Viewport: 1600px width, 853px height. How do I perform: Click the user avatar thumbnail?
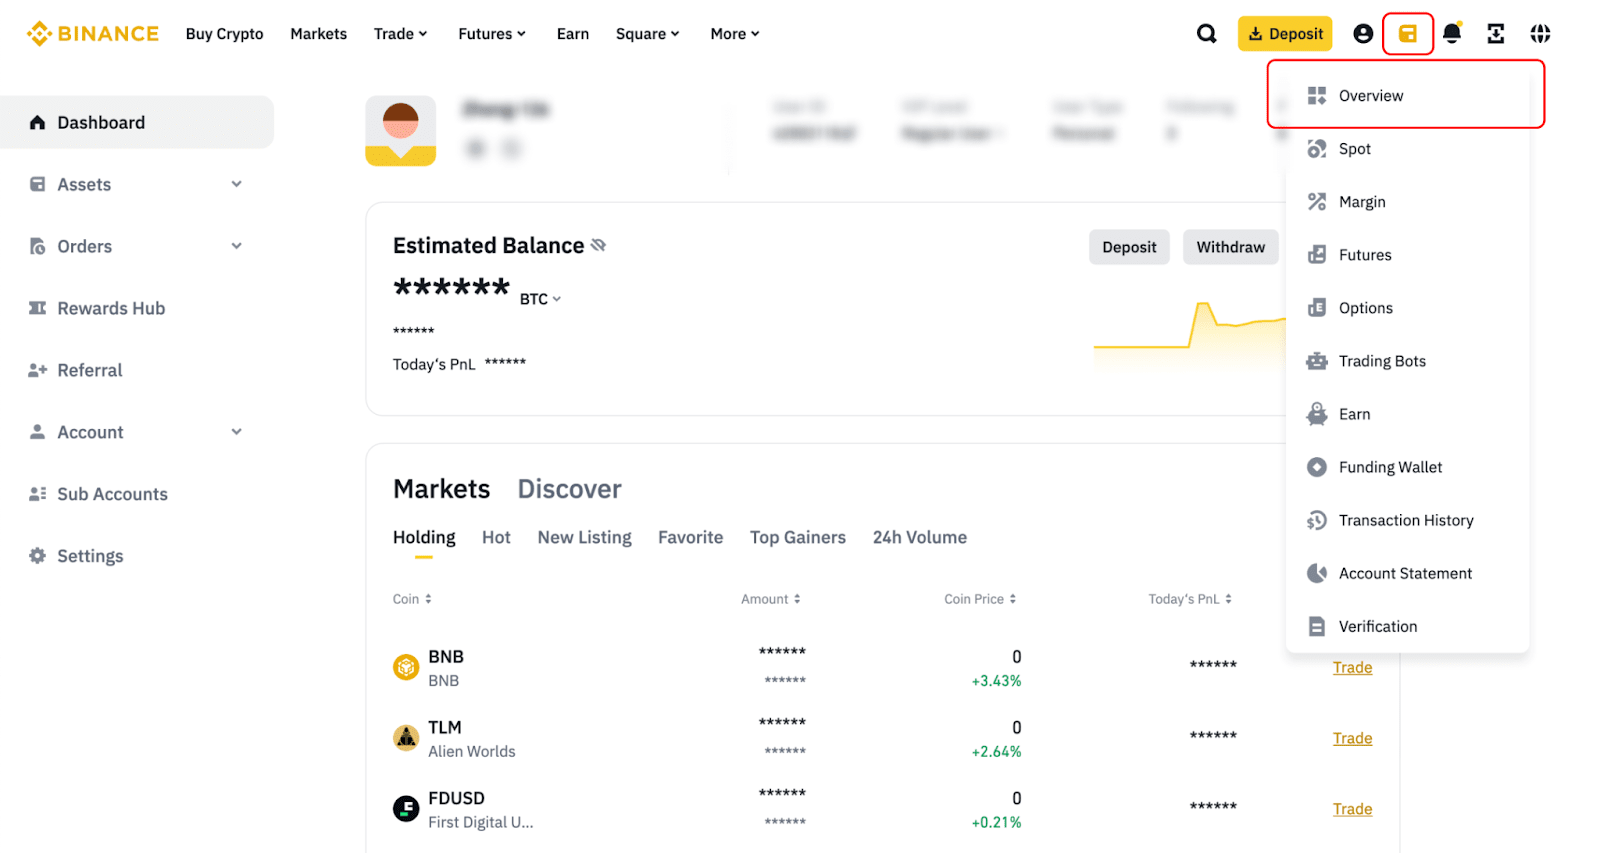tap(400, 131)
